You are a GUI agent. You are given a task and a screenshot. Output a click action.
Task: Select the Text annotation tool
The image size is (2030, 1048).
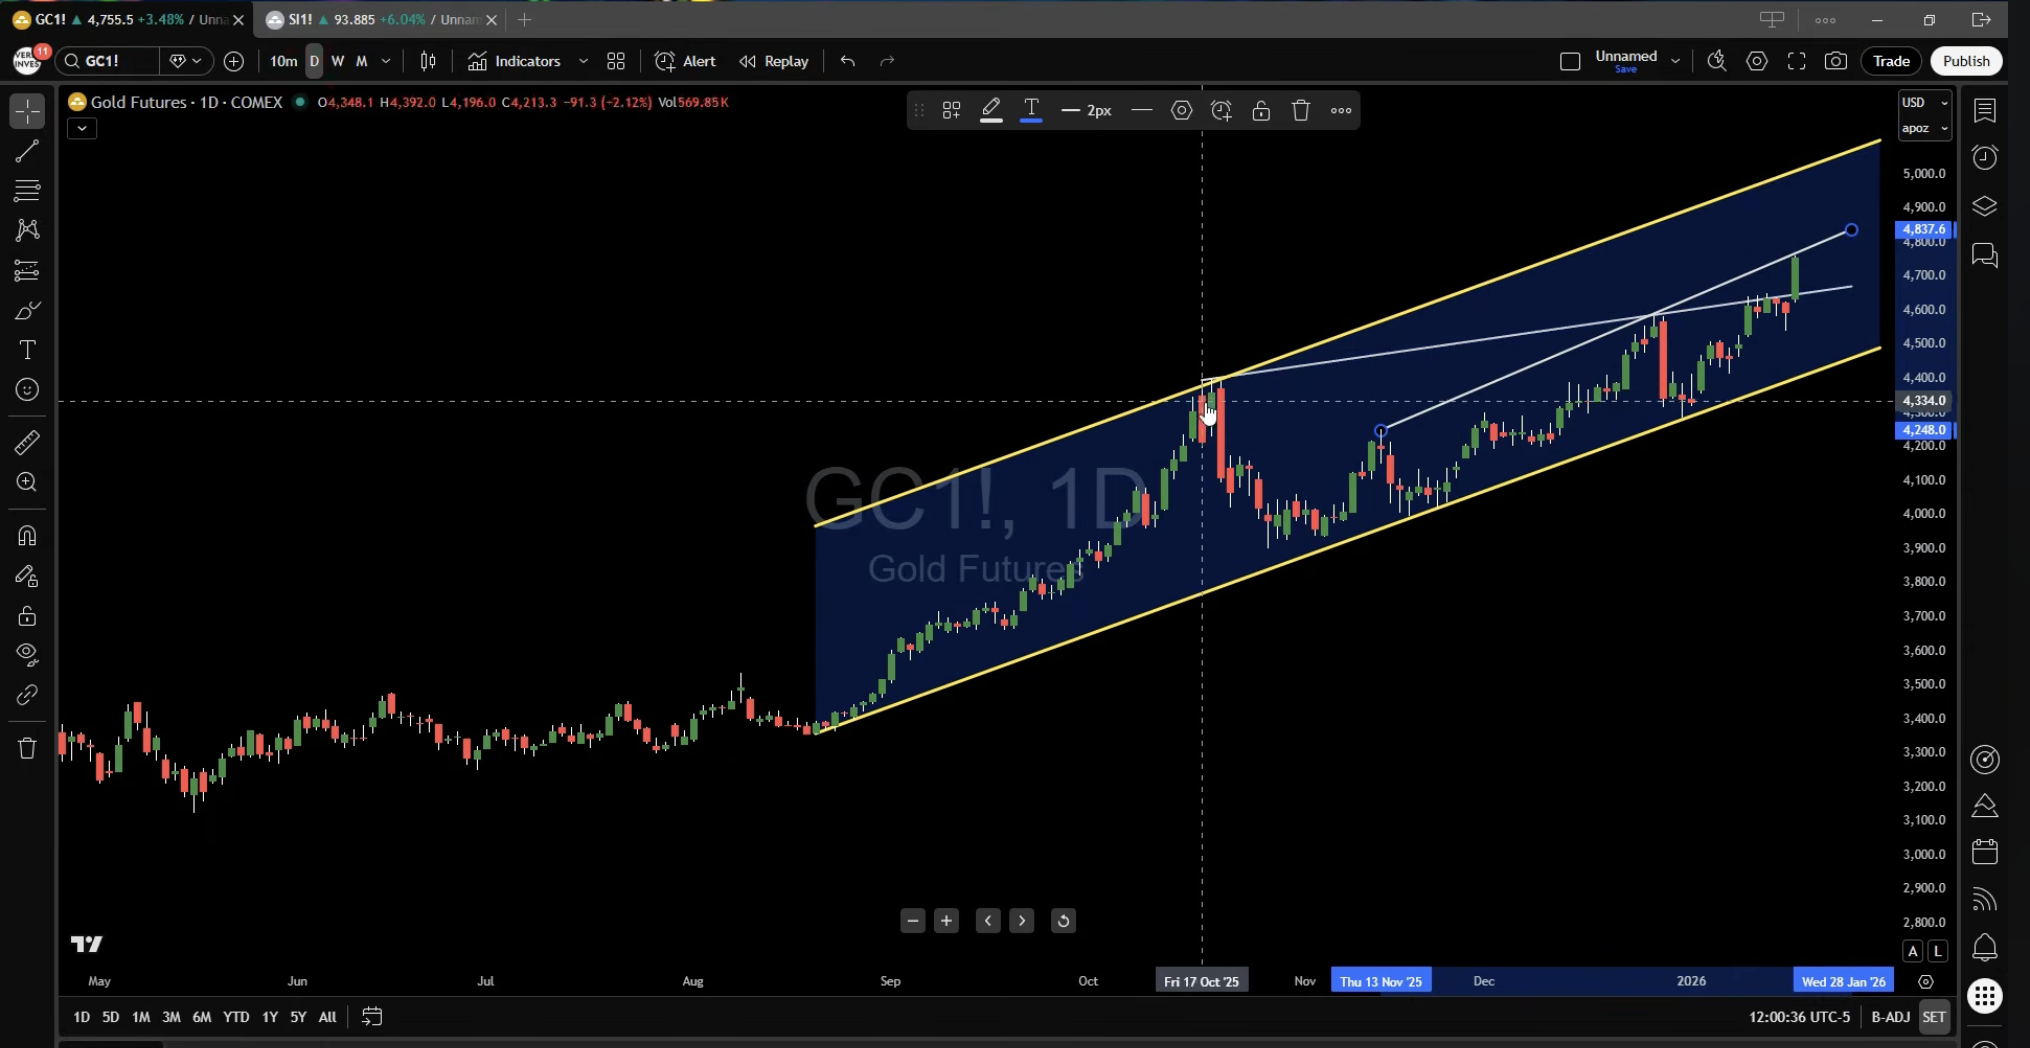(x=27, y=350)
